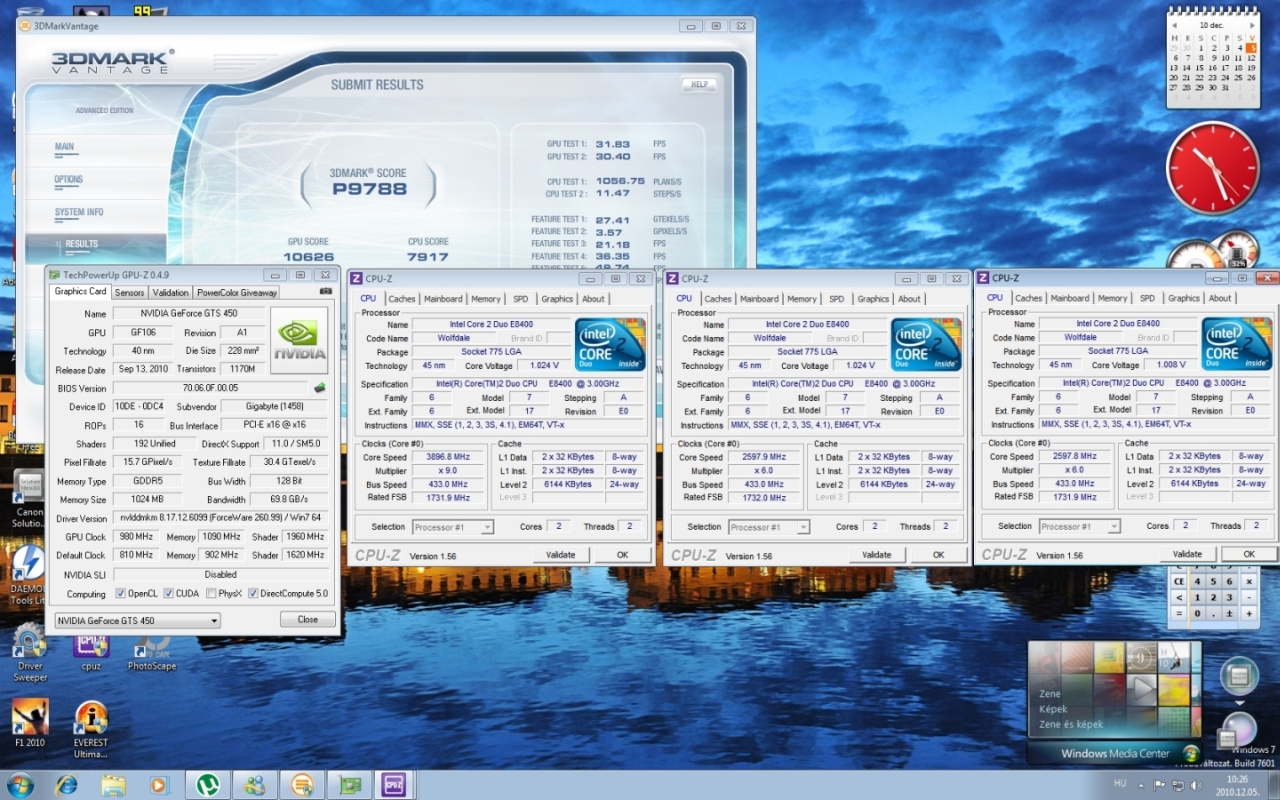The image size is (1280, 800).
Task: Toggle the DirectCompute 5.0 checkbox
Action: click(x=253, y=594)
